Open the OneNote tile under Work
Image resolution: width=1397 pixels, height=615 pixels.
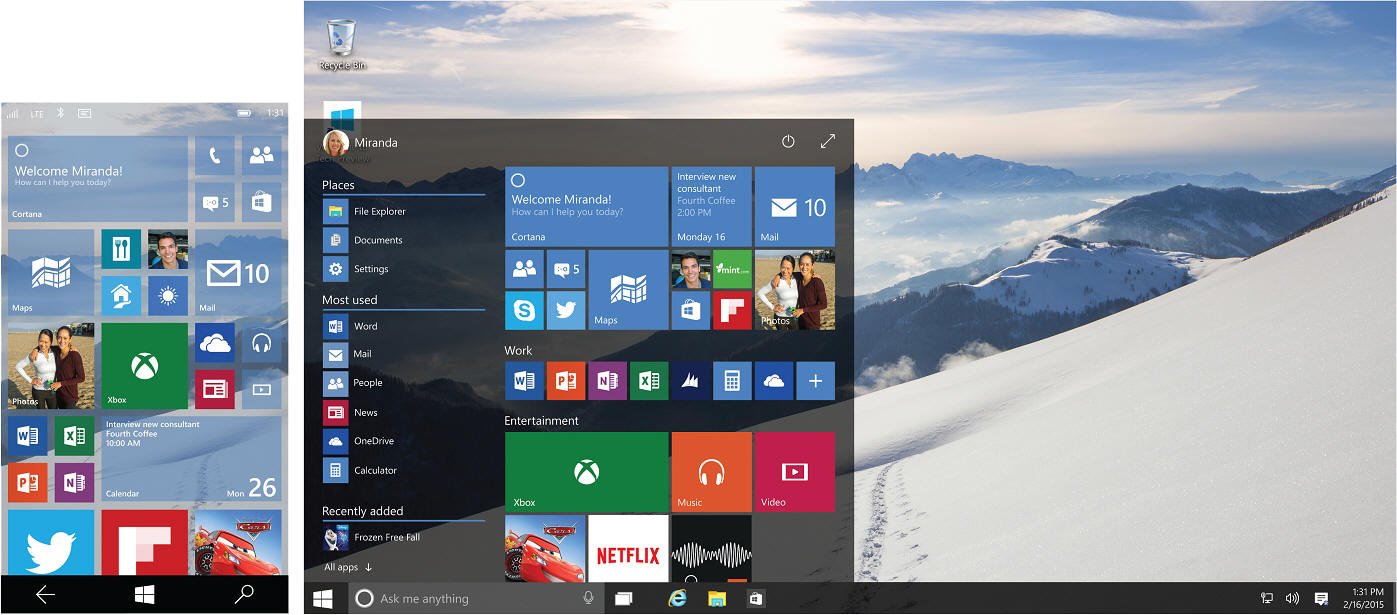(x=607, y=381)
